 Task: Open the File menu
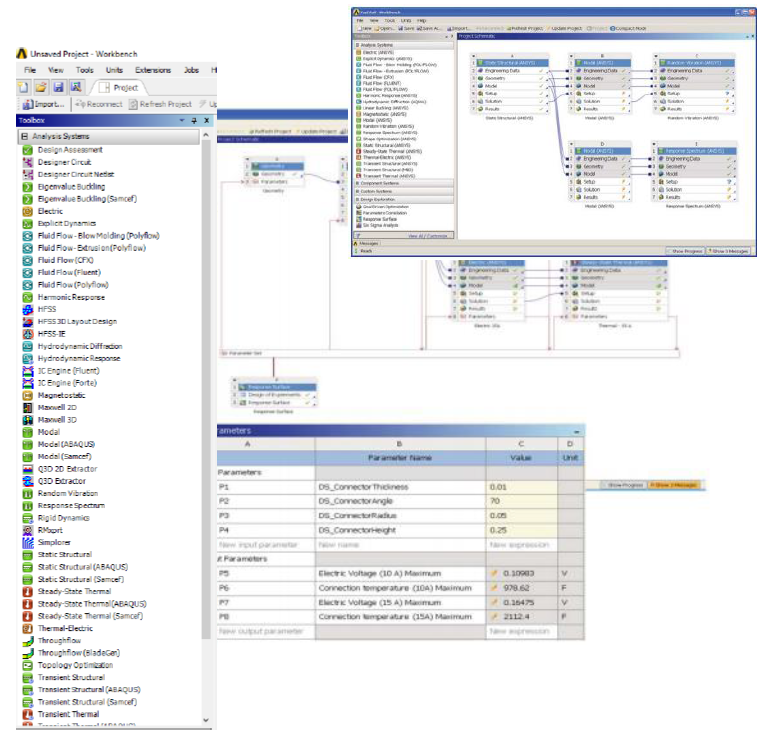tap(30, 70)
